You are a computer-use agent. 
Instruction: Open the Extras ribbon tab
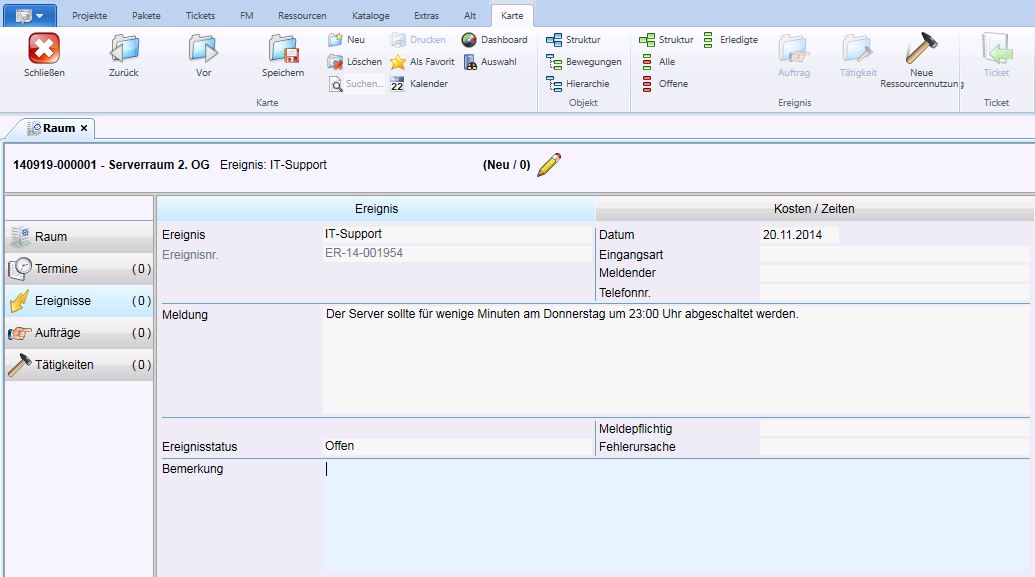pos(426,15)
